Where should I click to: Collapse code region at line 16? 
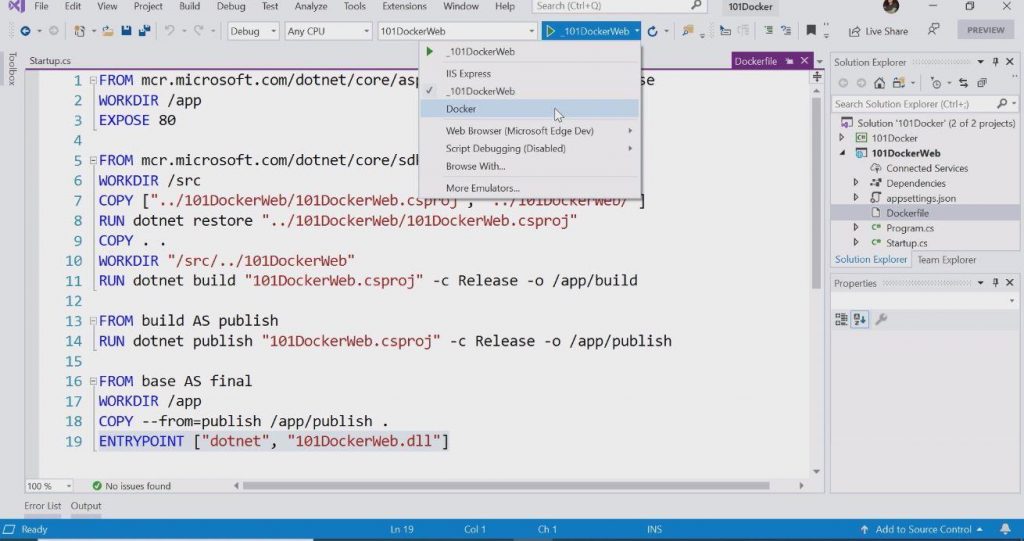(x=93, y=381)
